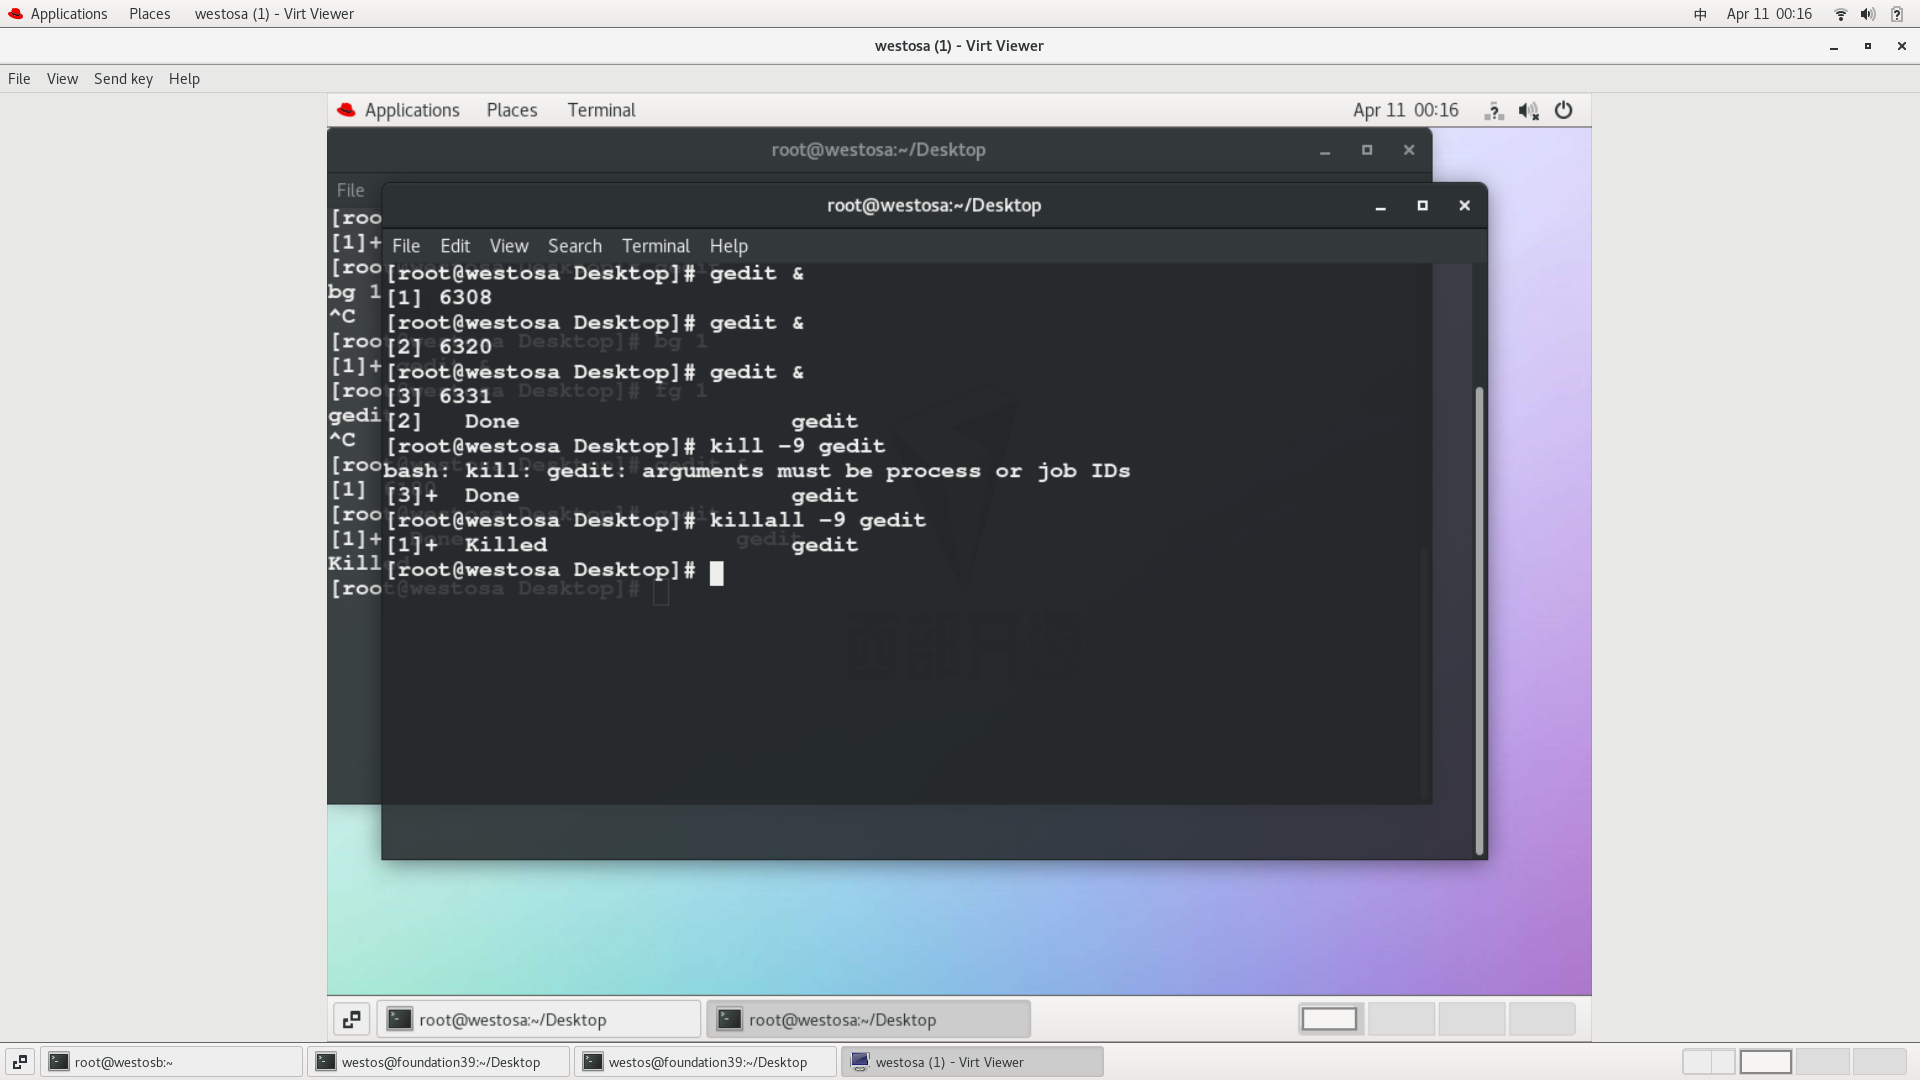Click the host Wi-Fi icon

coord(1840,14)
